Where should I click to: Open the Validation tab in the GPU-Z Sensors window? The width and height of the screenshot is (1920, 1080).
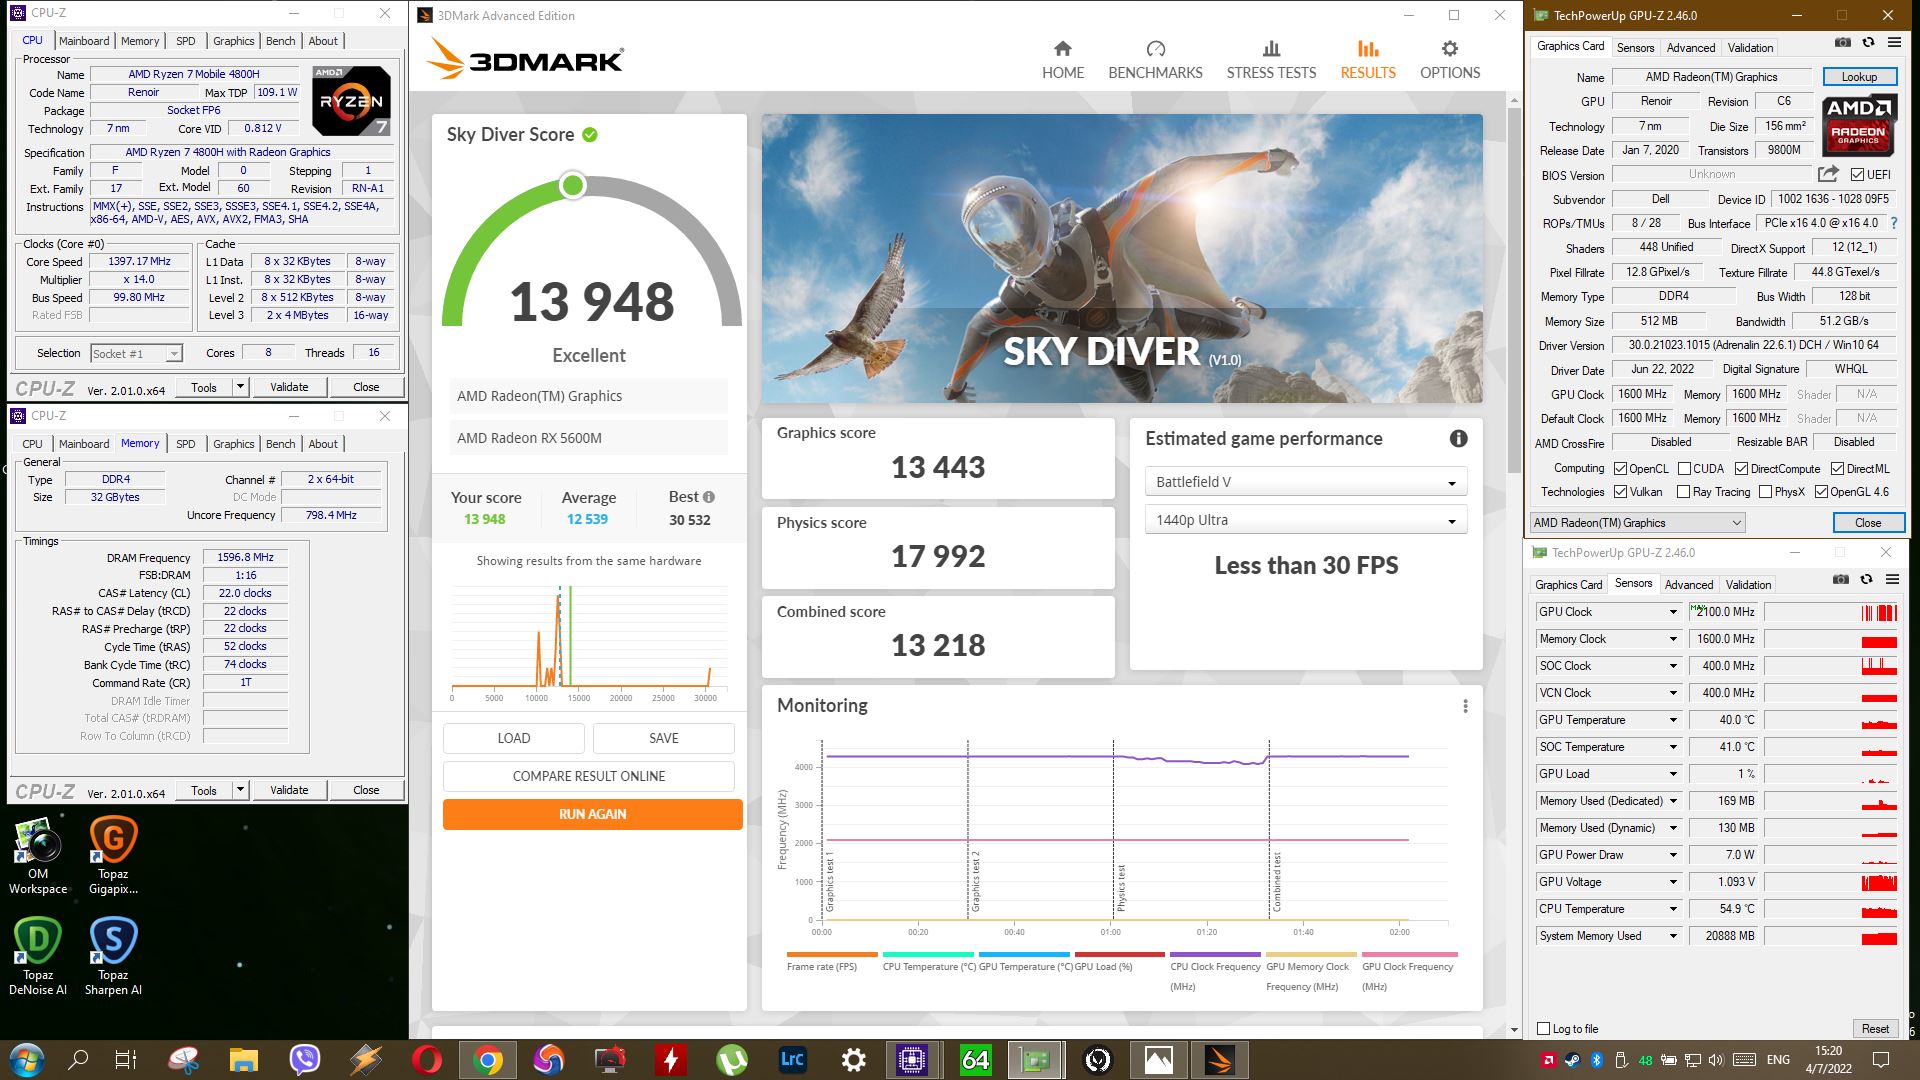coord(1748,585)
